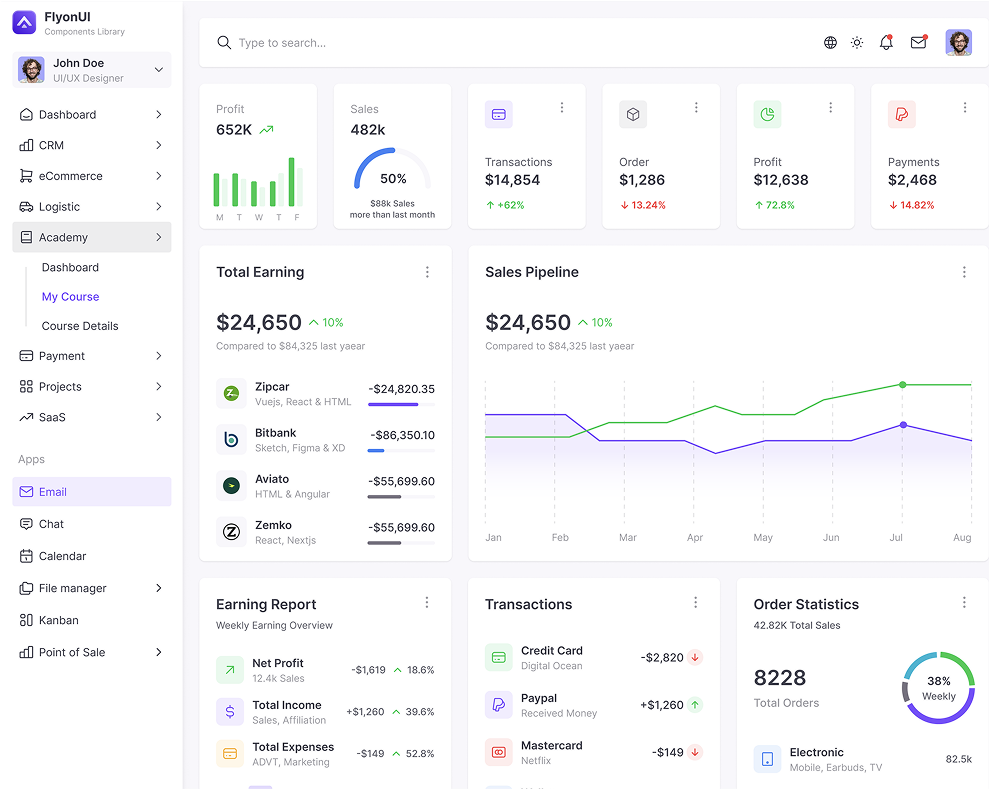Click the Zemko logo icon
989x789 pixels.
[231, 532]
